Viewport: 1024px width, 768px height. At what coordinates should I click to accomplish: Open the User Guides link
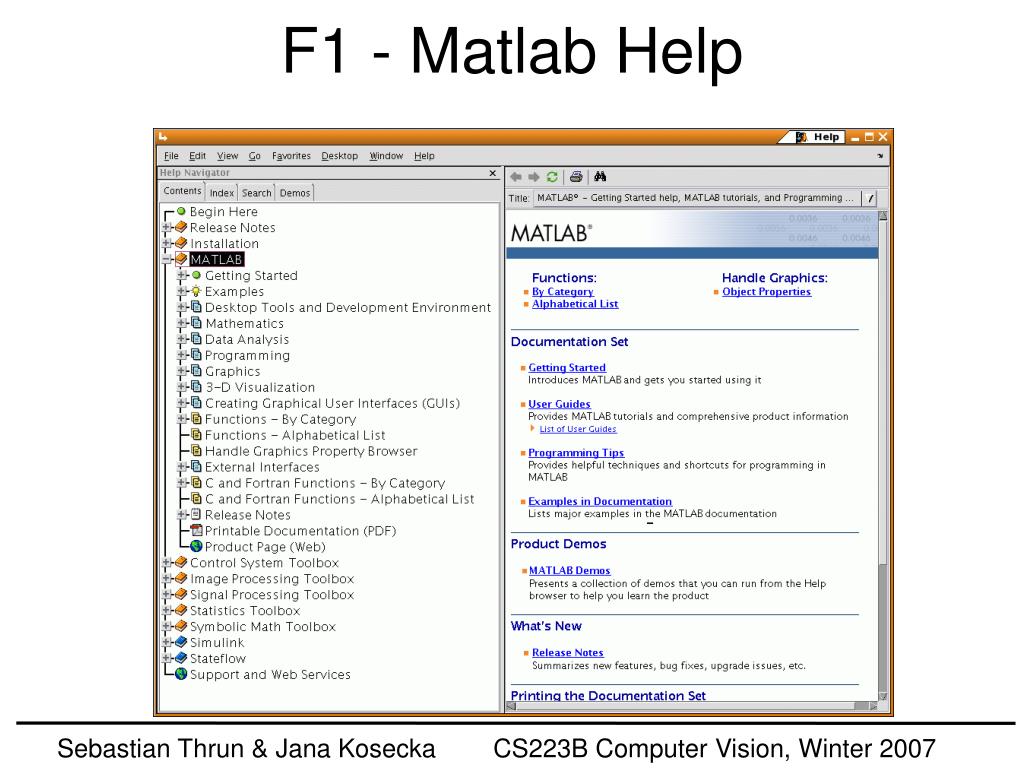[559, 404]
